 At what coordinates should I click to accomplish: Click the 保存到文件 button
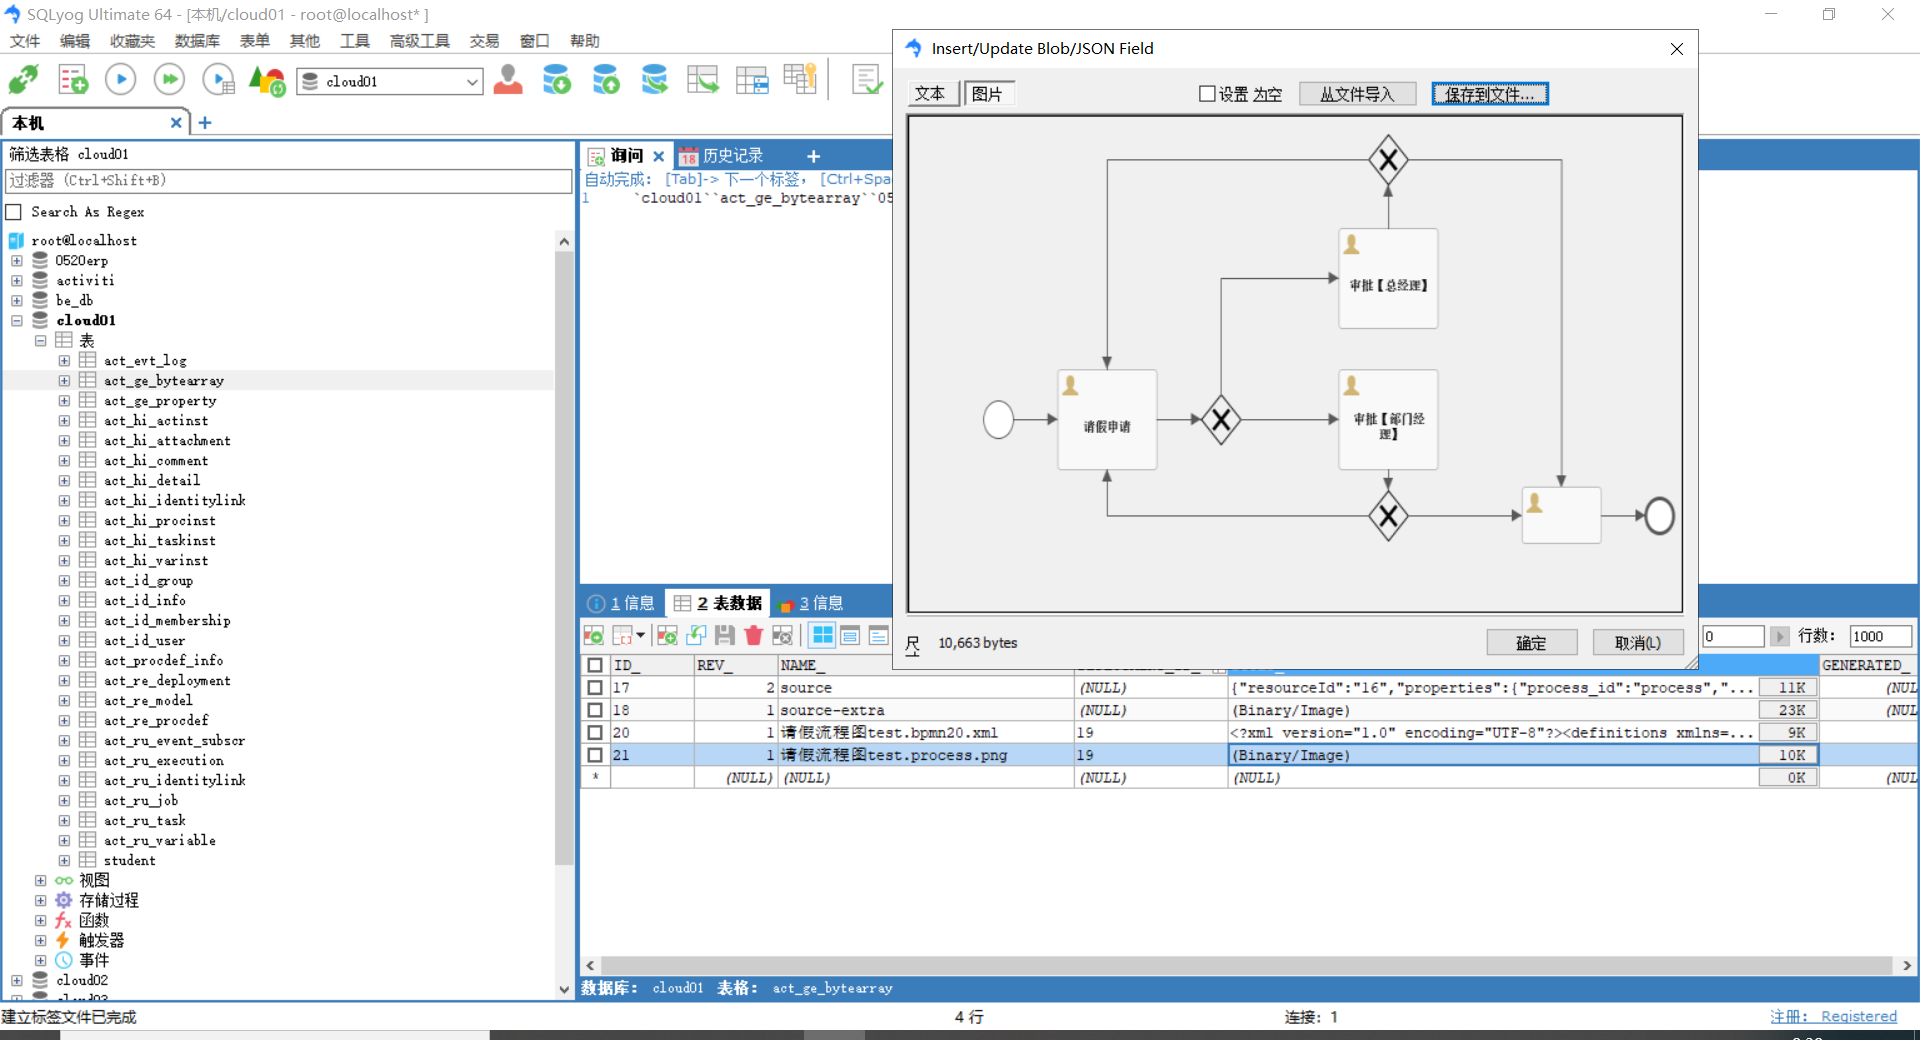1489,94
